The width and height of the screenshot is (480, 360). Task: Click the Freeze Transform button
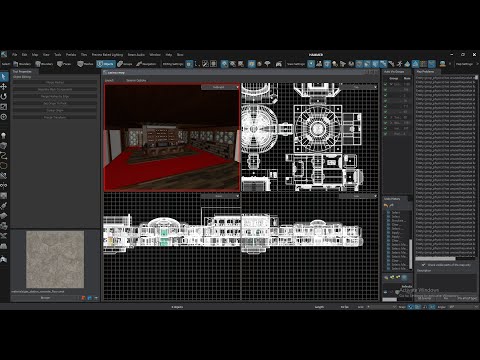pos(55,117)
